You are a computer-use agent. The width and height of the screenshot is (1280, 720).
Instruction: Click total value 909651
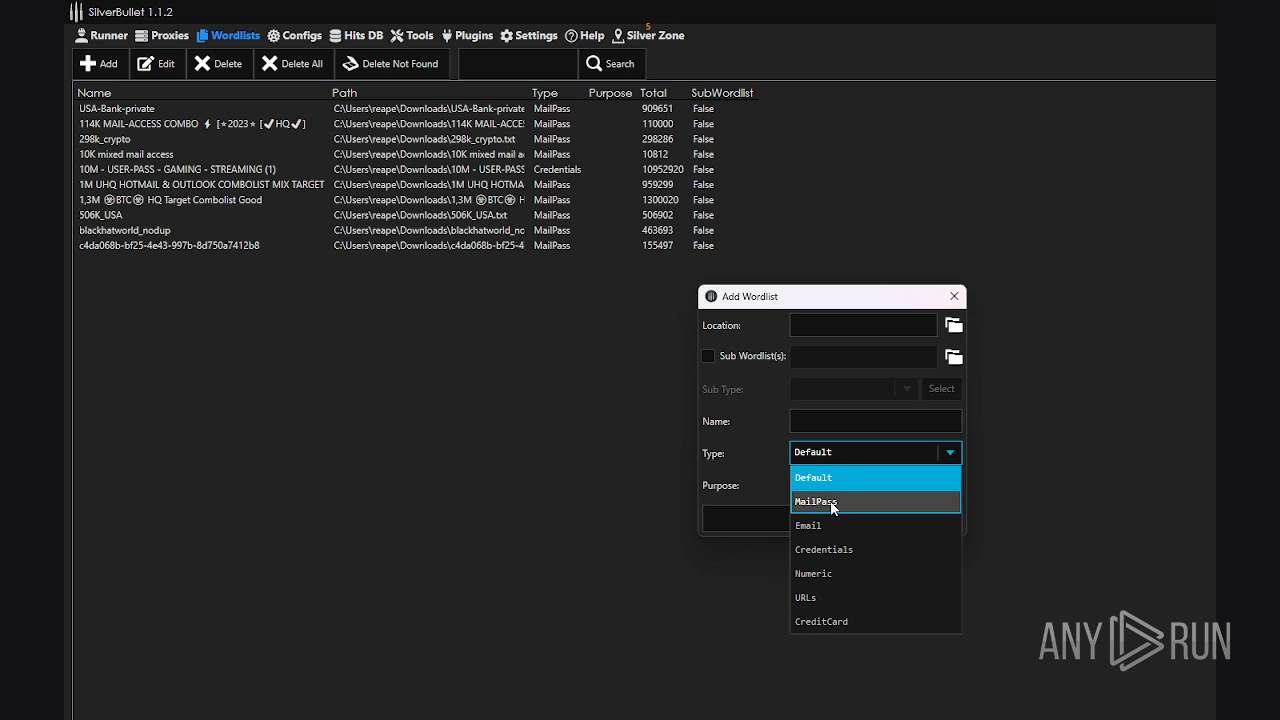click(657, 108)
